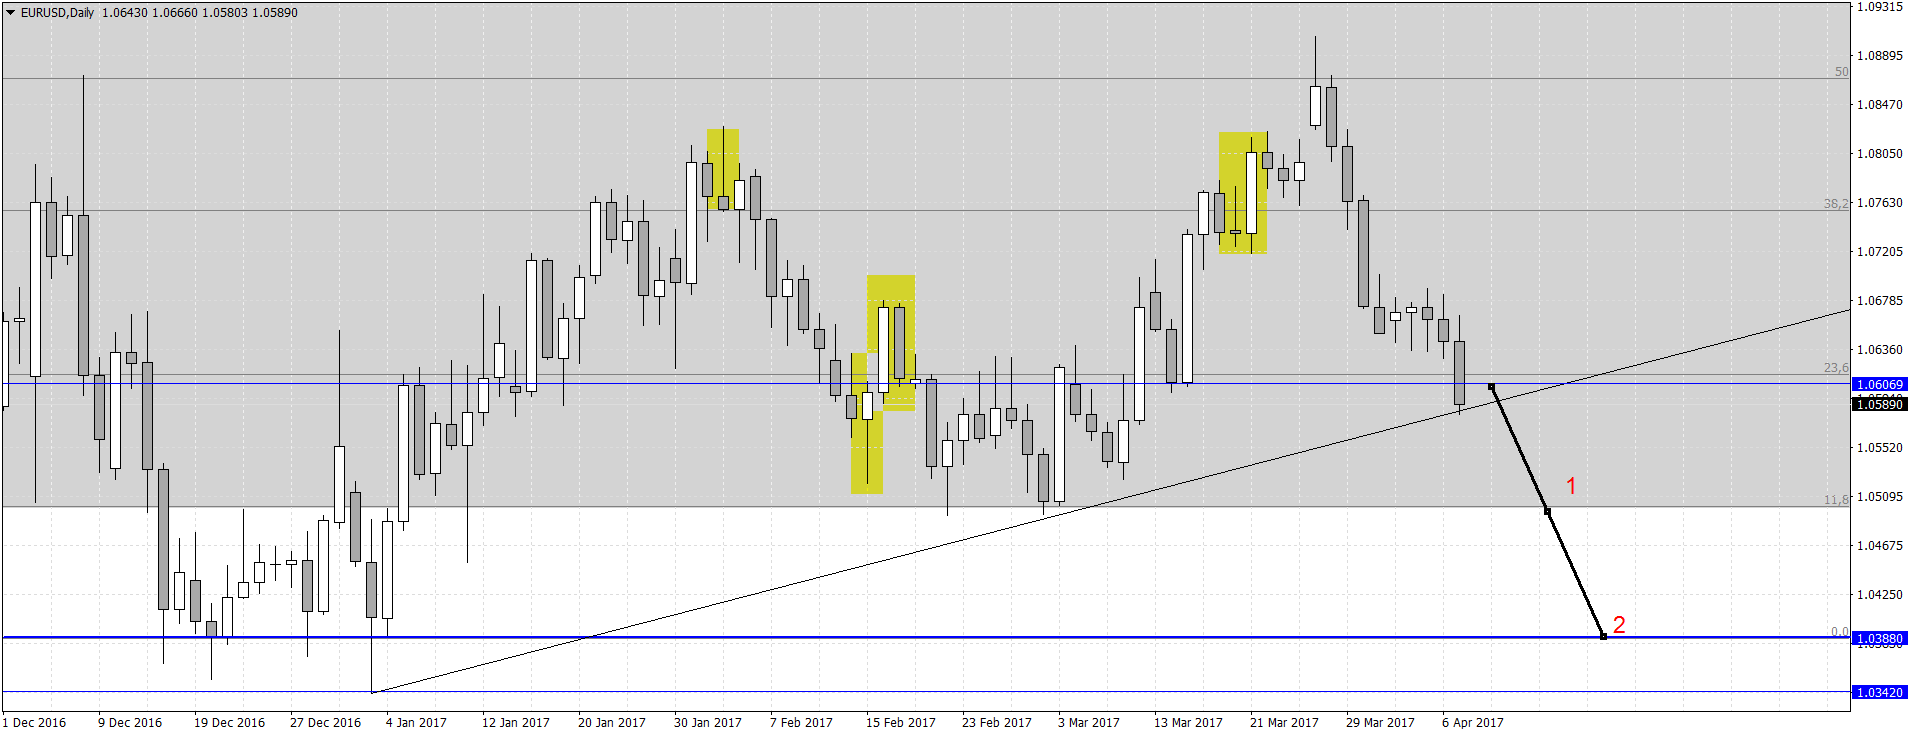
Task: Click the 1.04250 price axis label
Action: coord(1880,595)
